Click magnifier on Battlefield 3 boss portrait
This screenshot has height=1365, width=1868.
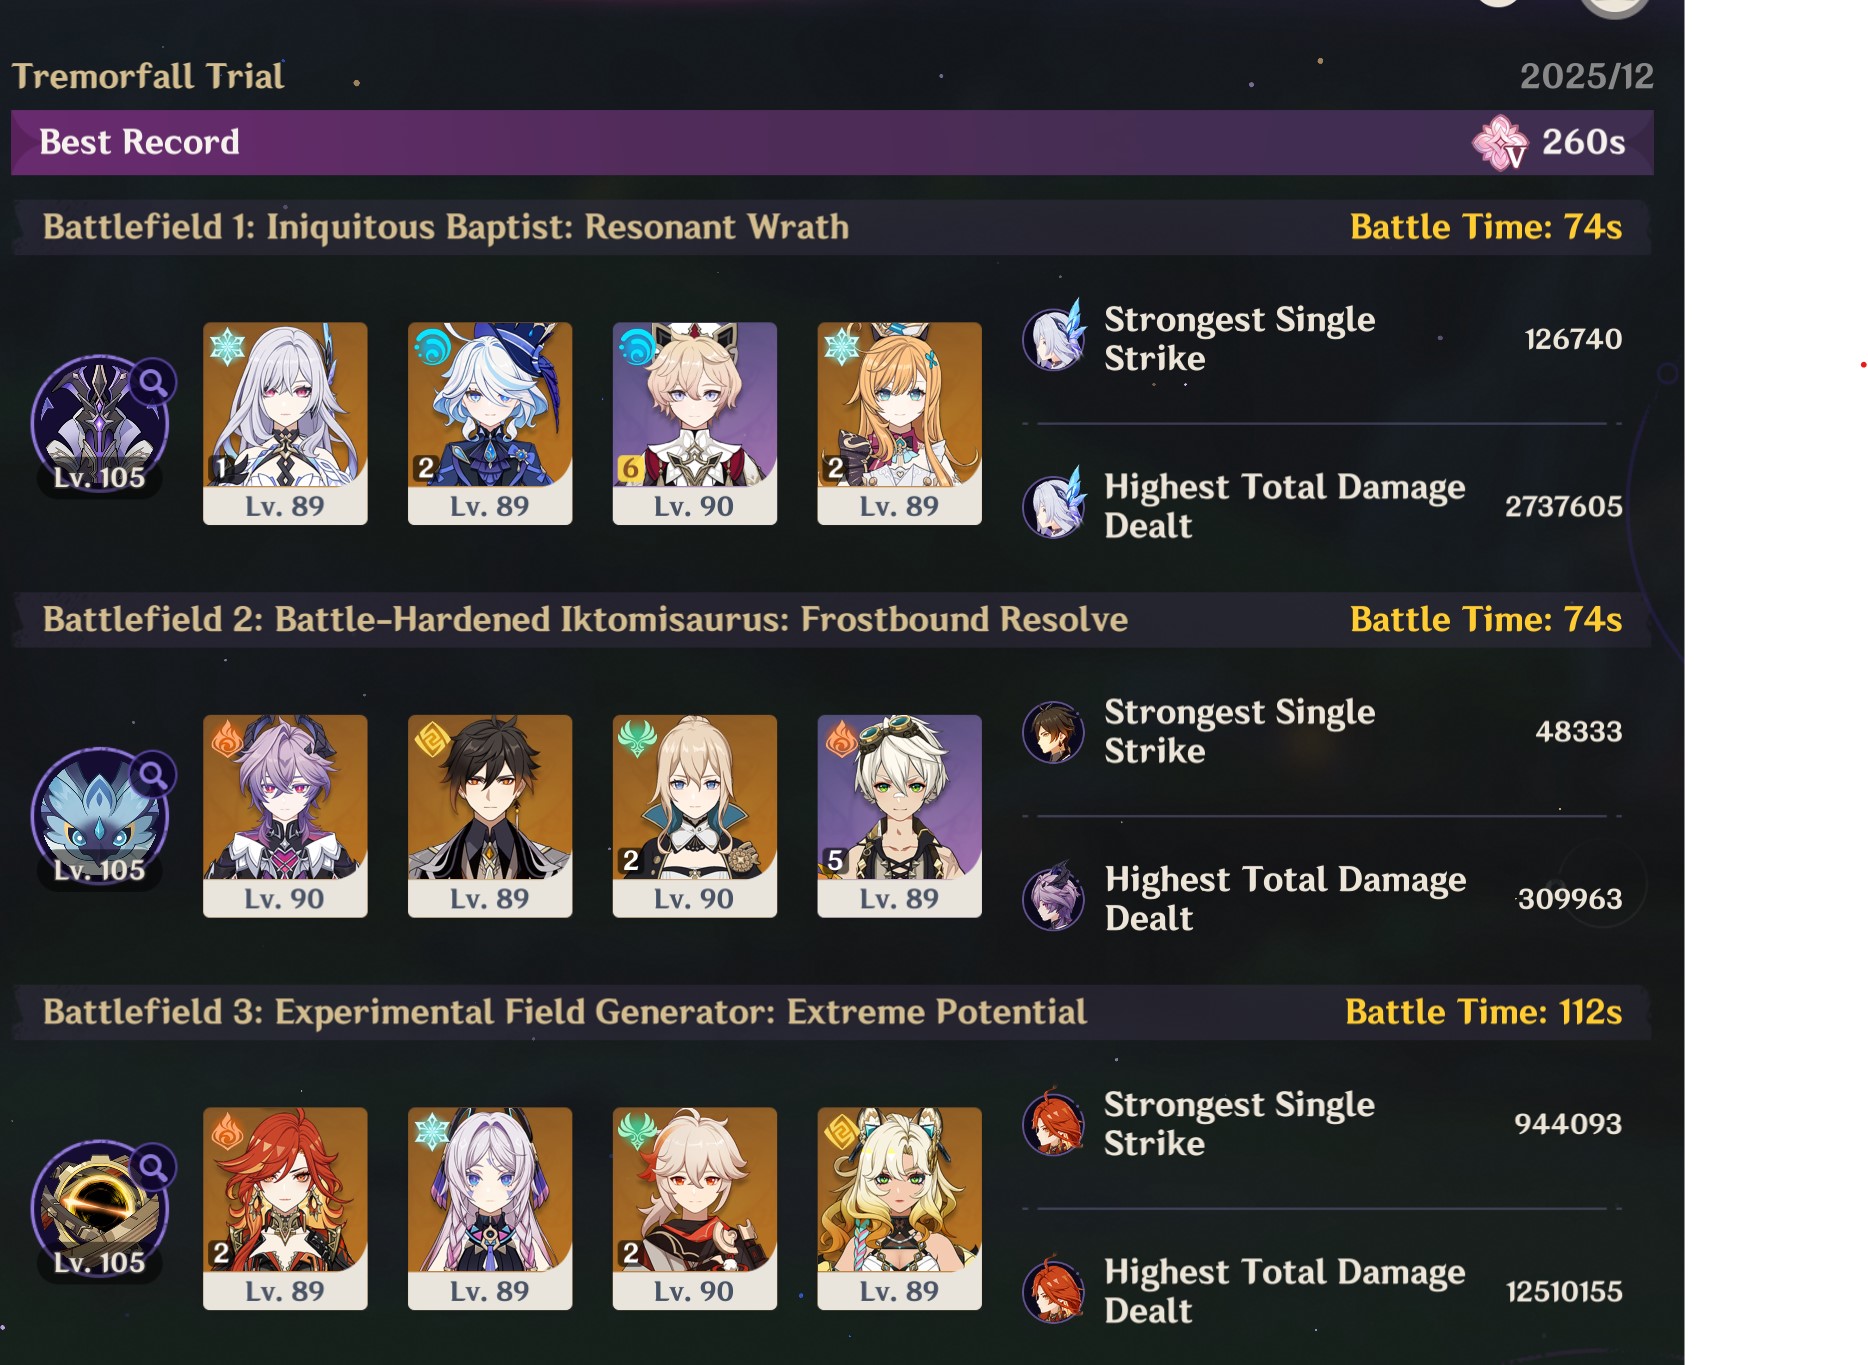pyautogui.click(x=153, y=1166)
